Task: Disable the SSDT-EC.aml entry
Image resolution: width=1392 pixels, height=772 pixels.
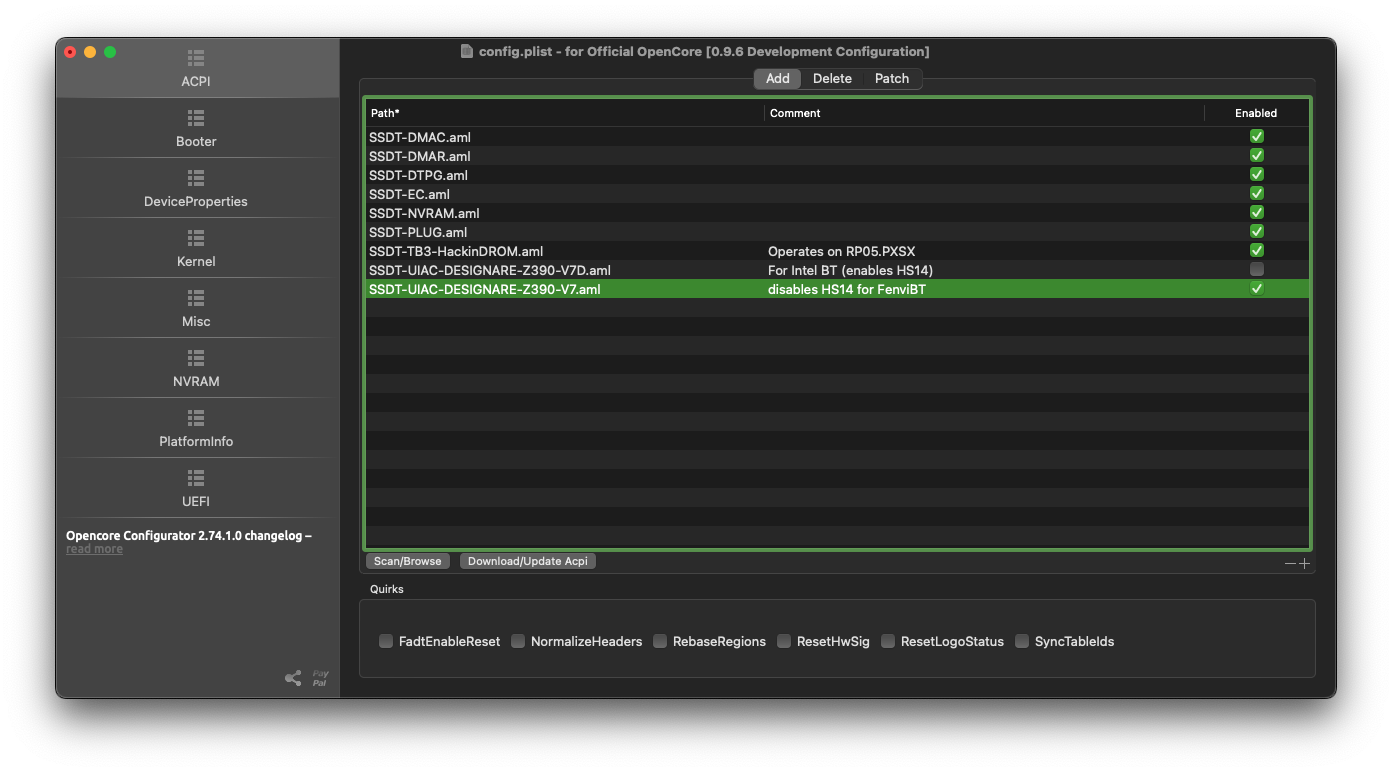Action: (1257, 194)
